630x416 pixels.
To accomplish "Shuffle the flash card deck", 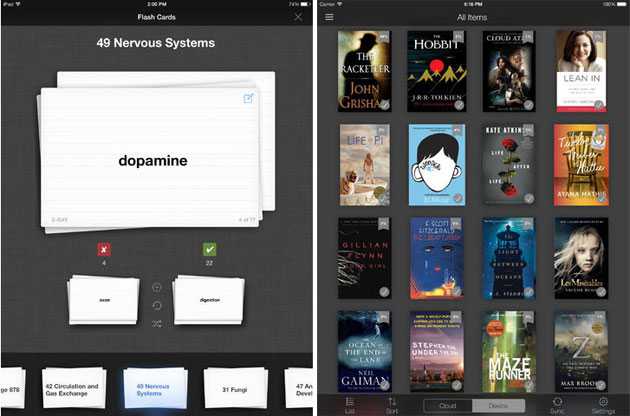I will coord(156,324).
